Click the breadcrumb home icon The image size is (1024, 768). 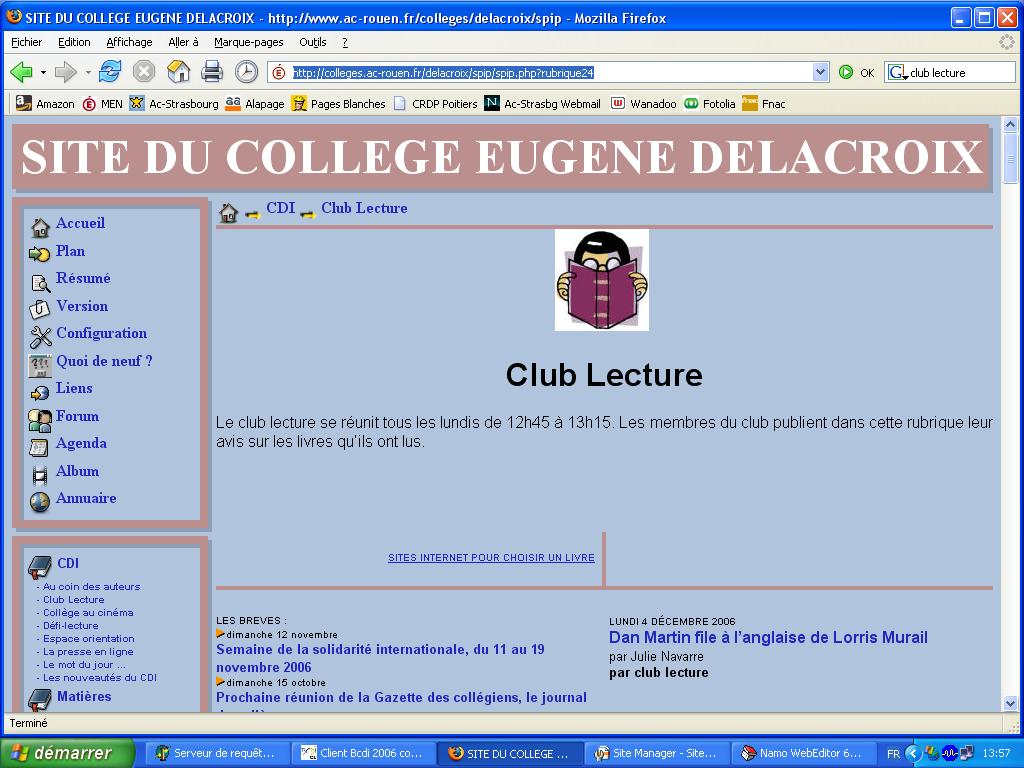coord(229,212)
